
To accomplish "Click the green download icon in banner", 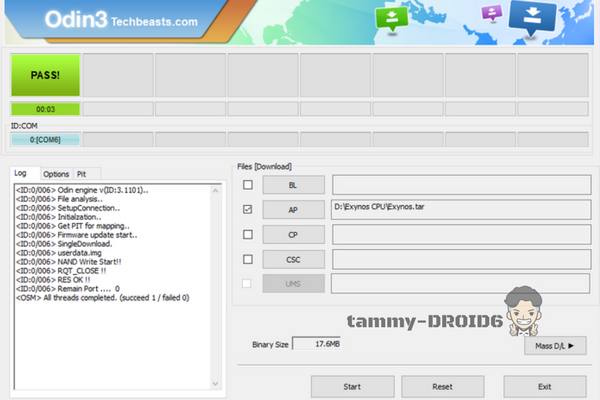I will (x=391, y=18).
